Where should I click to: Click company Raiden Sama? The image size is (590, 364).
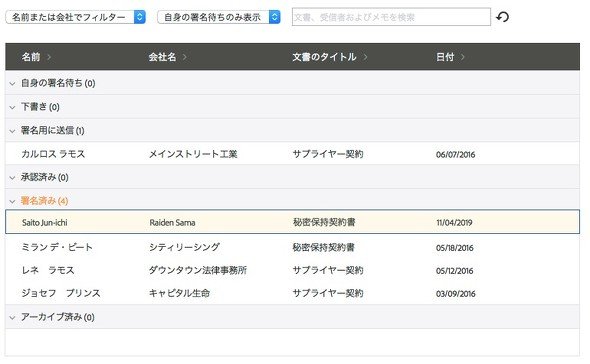172,222
